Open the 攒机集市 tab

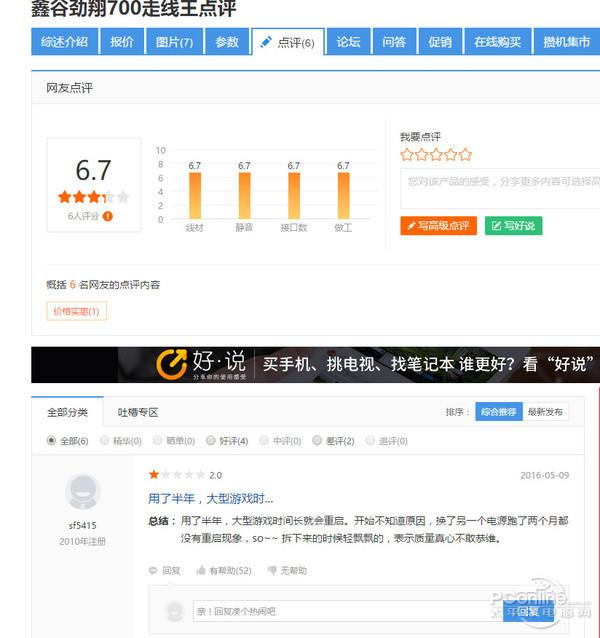pyautogui.click(x=567, y=41)
